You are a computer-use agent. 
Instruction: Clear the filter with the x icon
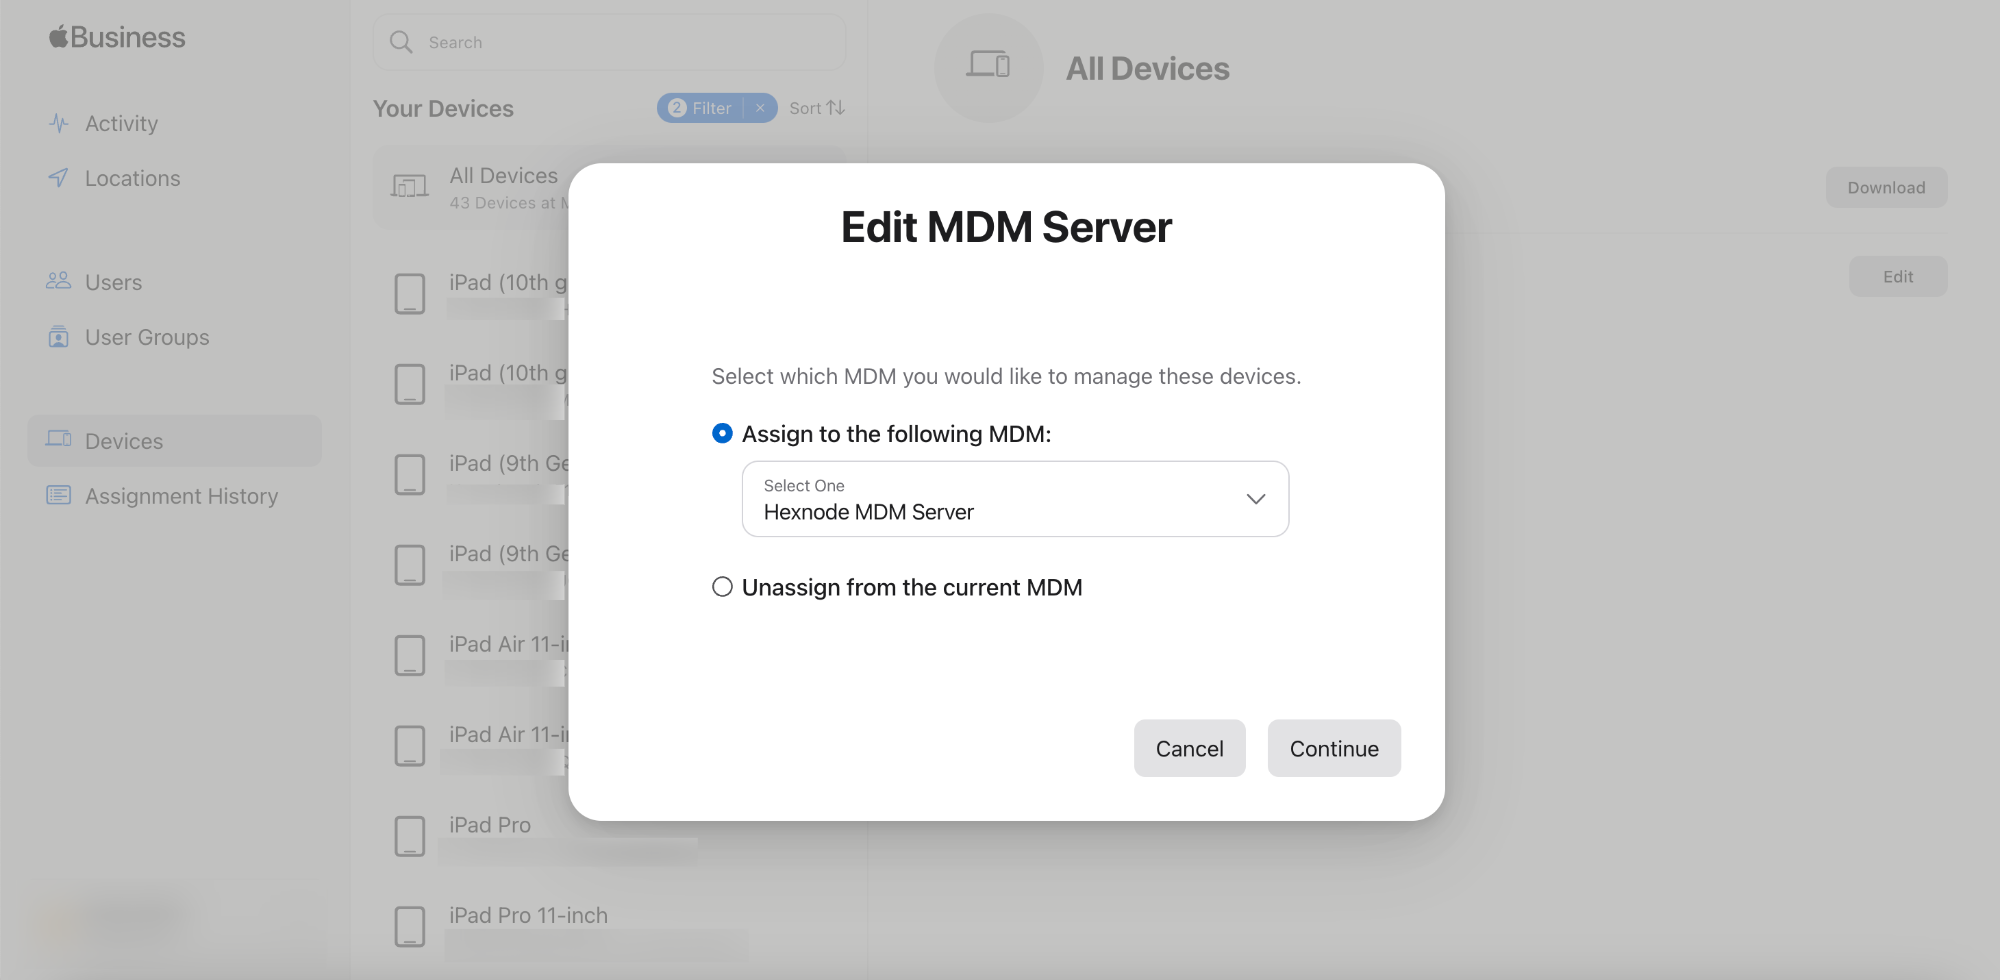tap(760, 108)
